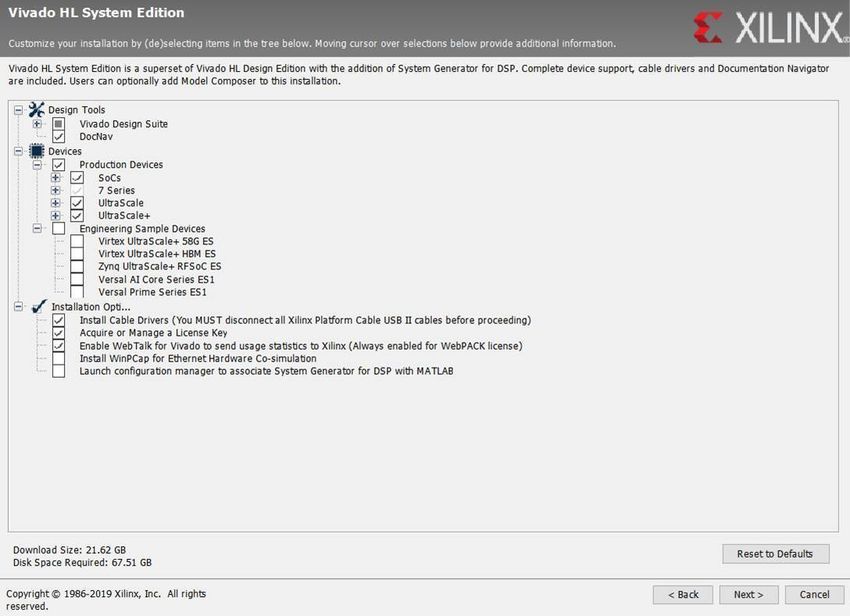Screen dimensions: 850x616
Task: Select the Installation Opti... label
Action: click(91, 306)
